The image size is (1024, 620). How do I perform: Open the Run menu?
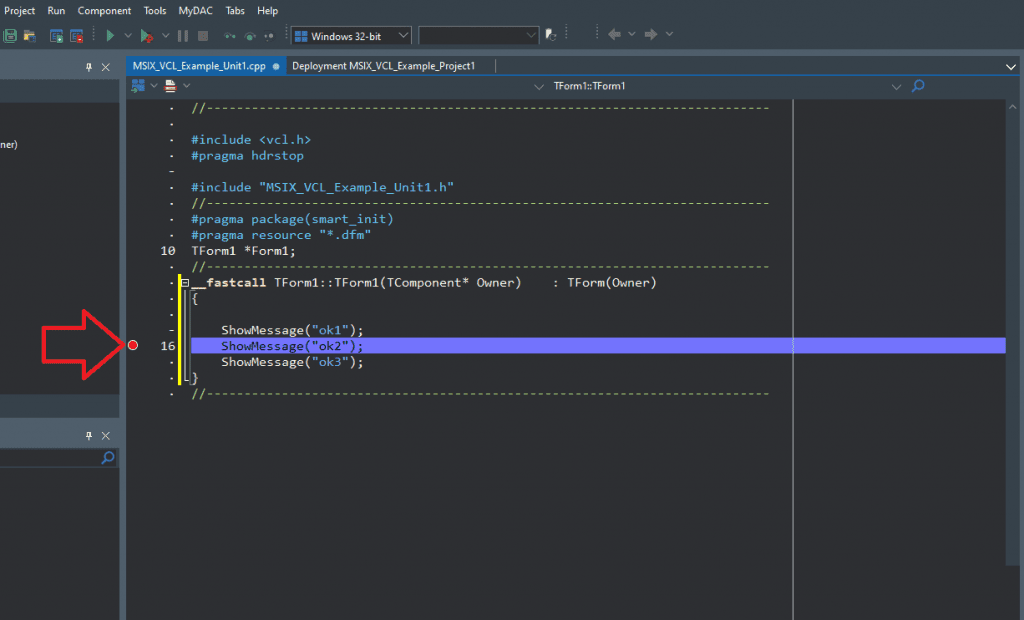(56, 10)
